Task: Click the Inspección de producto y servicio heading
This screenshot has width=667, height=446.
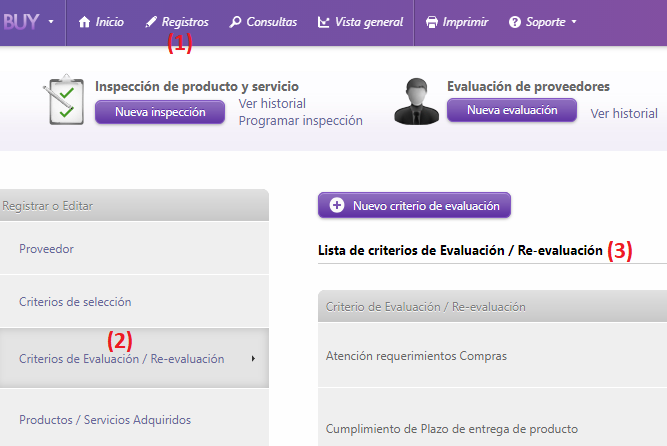Action: pos(197,86)
